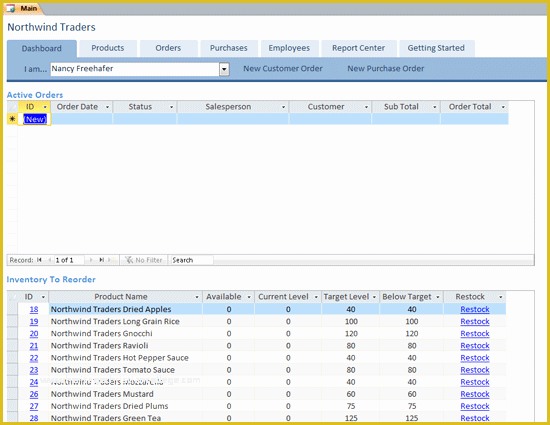
Task: Open product ID 18 link
Action: tap(34, 309)
